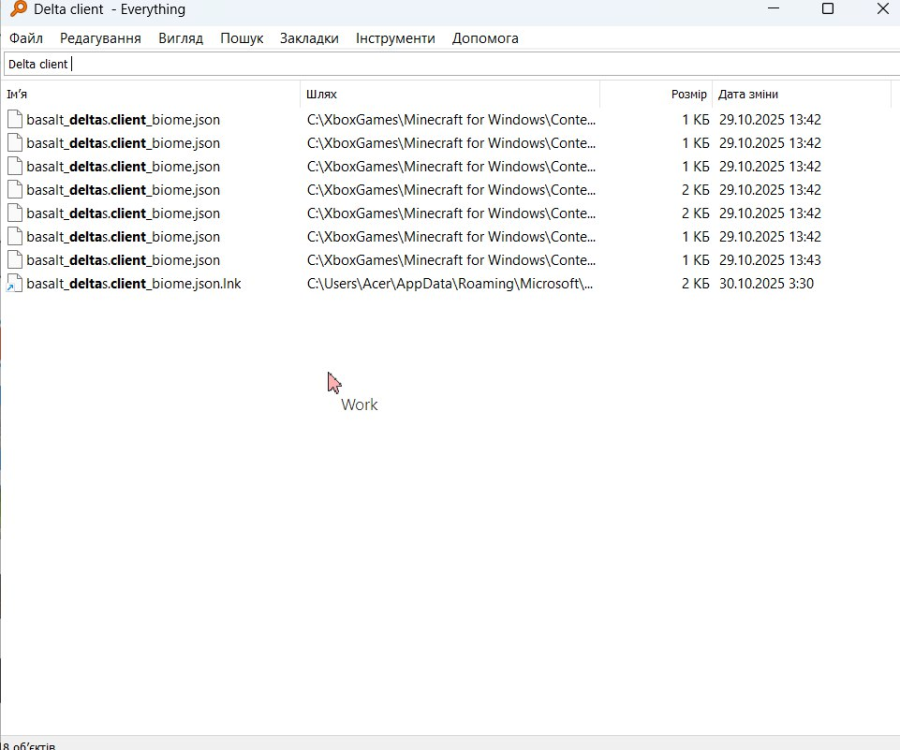Click the file icon in the 13:43 row
The image size is (900, 750).
click(14, 260)
